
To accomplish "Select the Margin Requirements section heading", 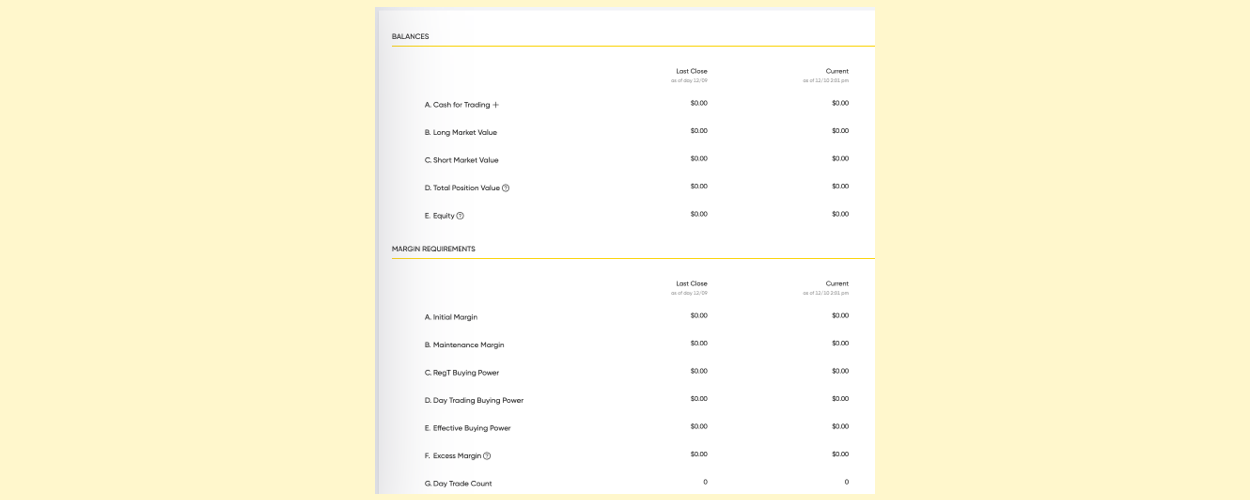I will (x=433, y=249).
